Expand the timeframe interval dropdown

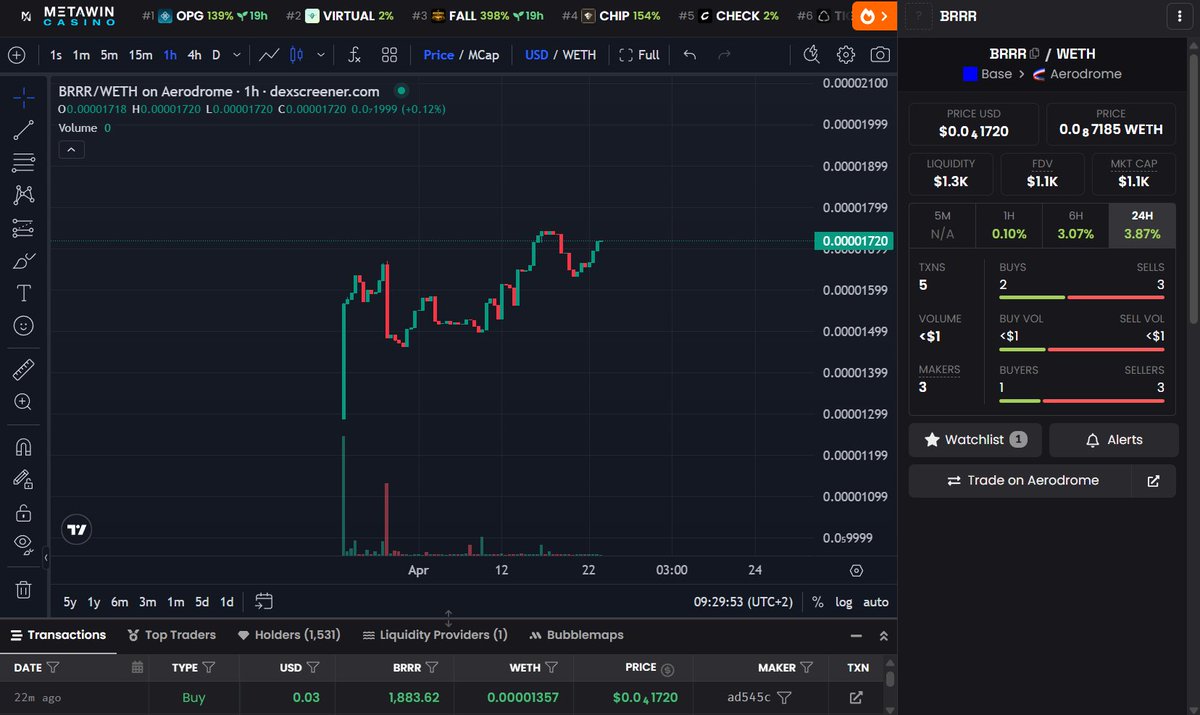coord(236,55)
